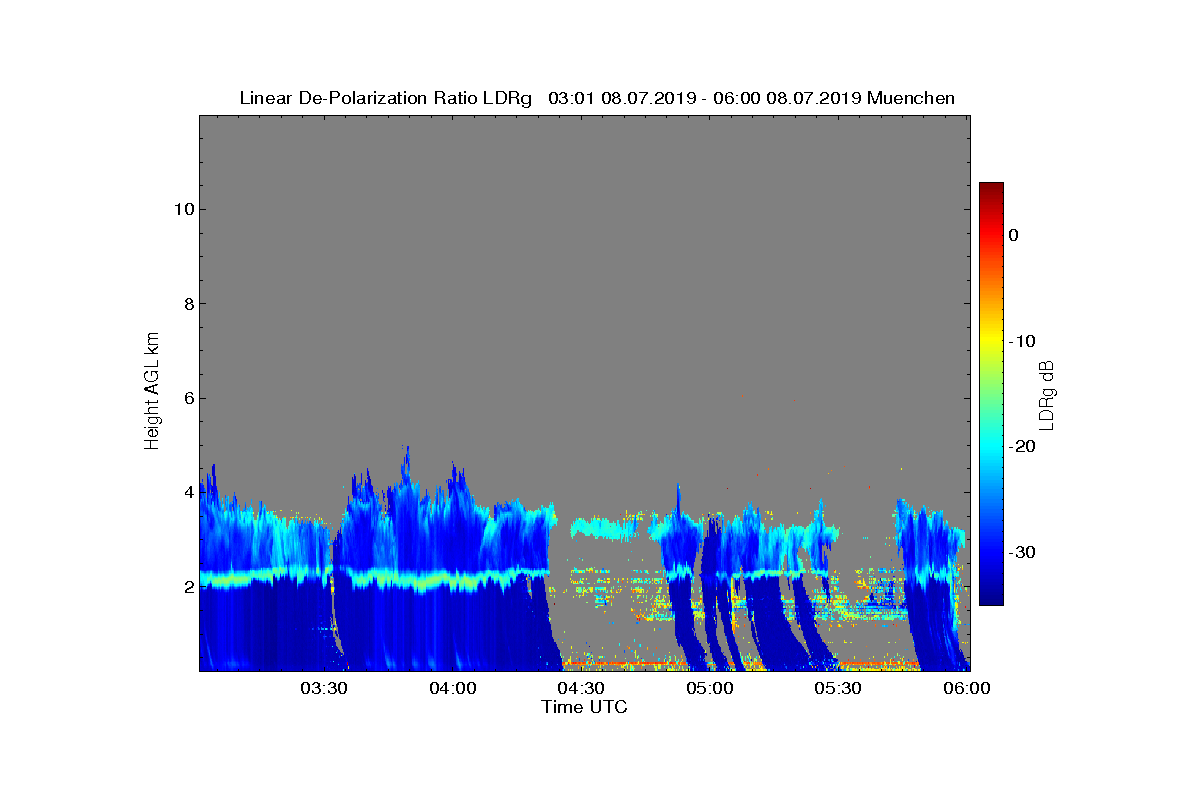Click the yellow band of the colorbar
Image resolution: width=1200 pixels, height=800 pixels.
[x=991, y=341]
